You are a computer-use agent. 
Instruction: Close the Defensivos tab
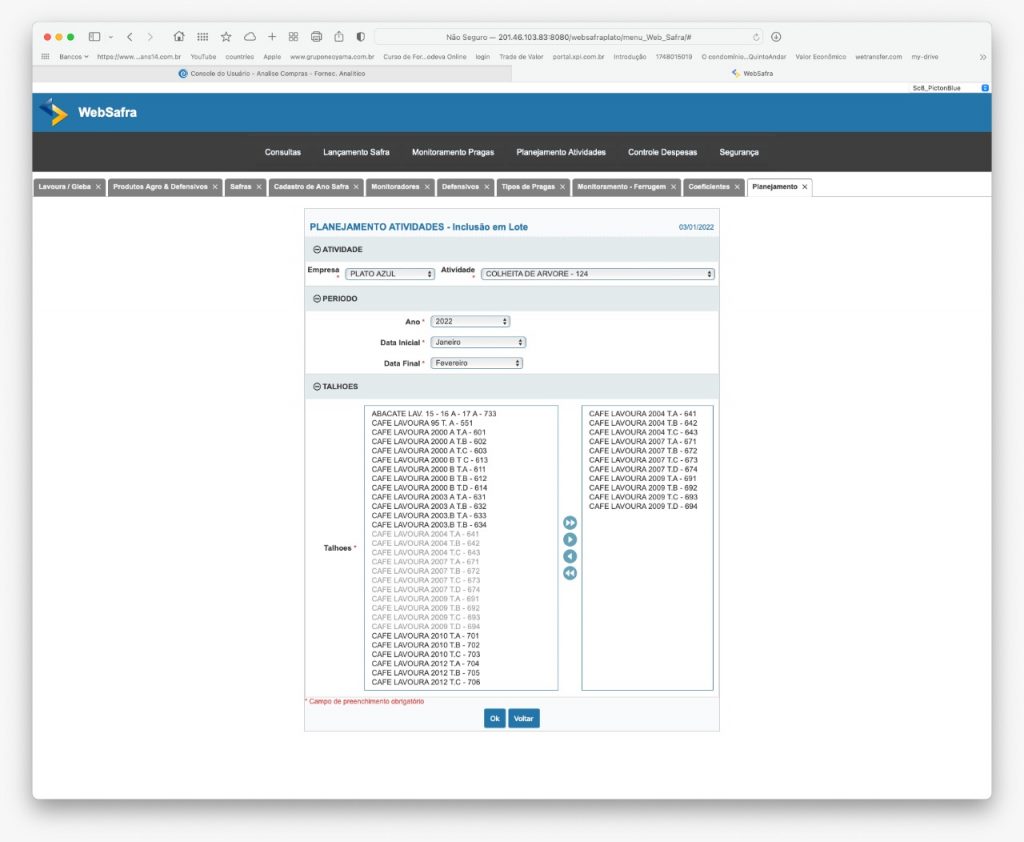[487, 187]
